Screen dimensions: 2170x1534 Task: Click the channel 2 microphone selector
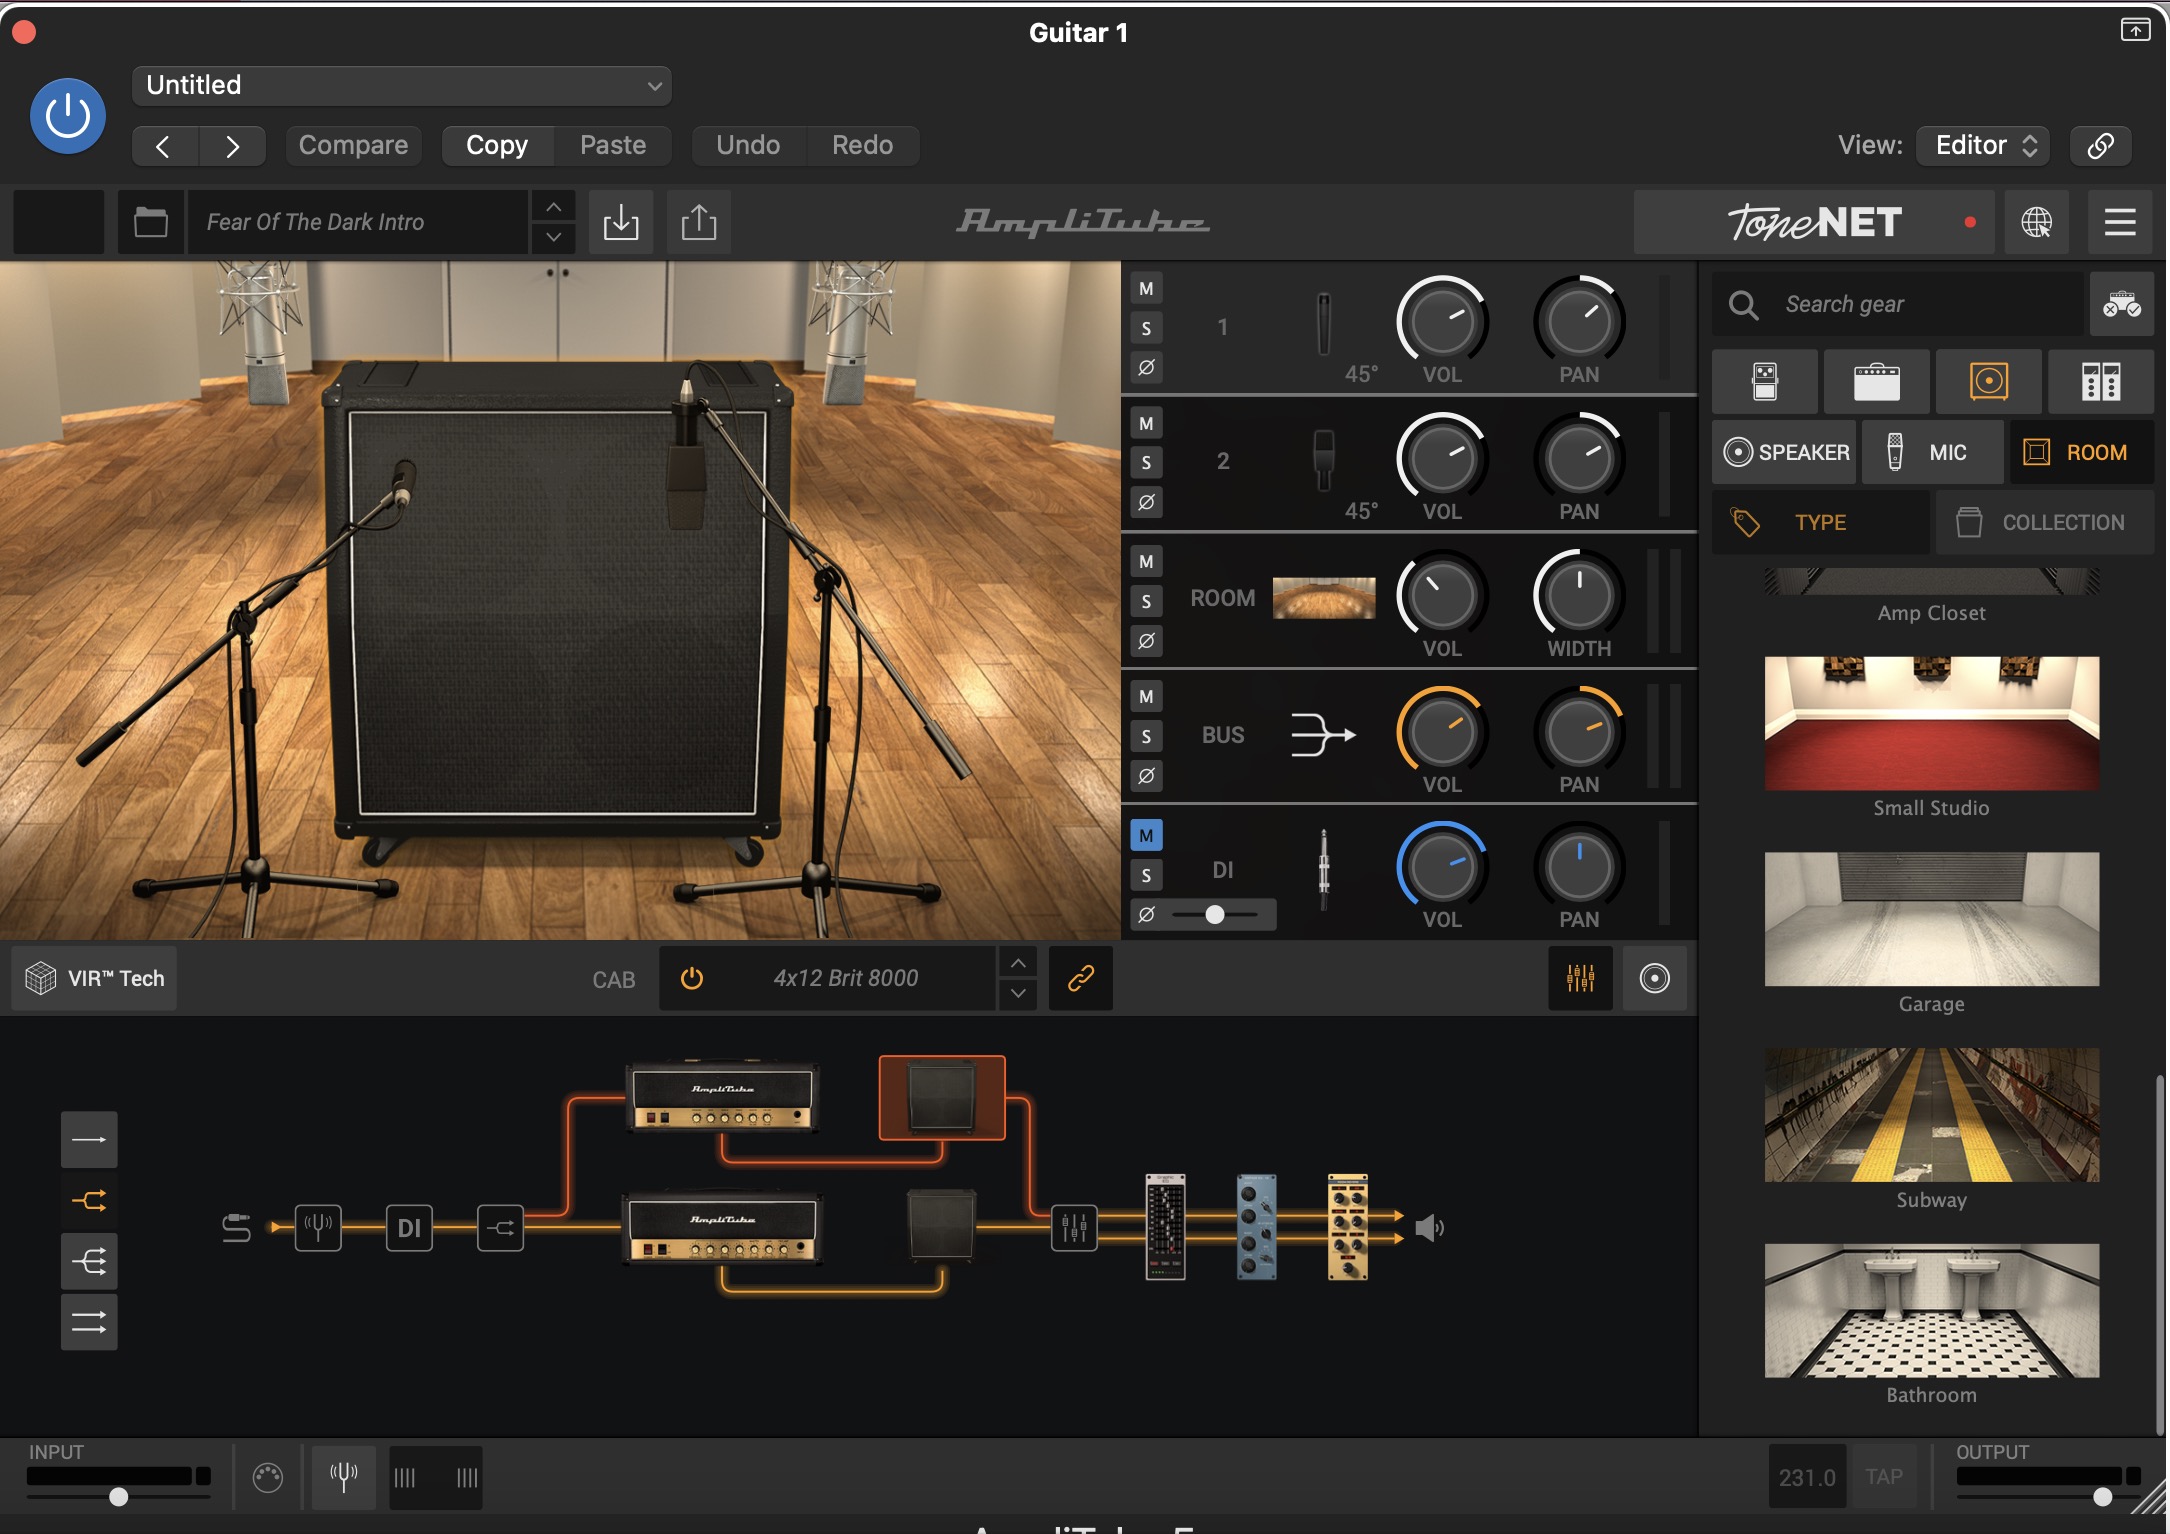click(x=1323, y=461)
